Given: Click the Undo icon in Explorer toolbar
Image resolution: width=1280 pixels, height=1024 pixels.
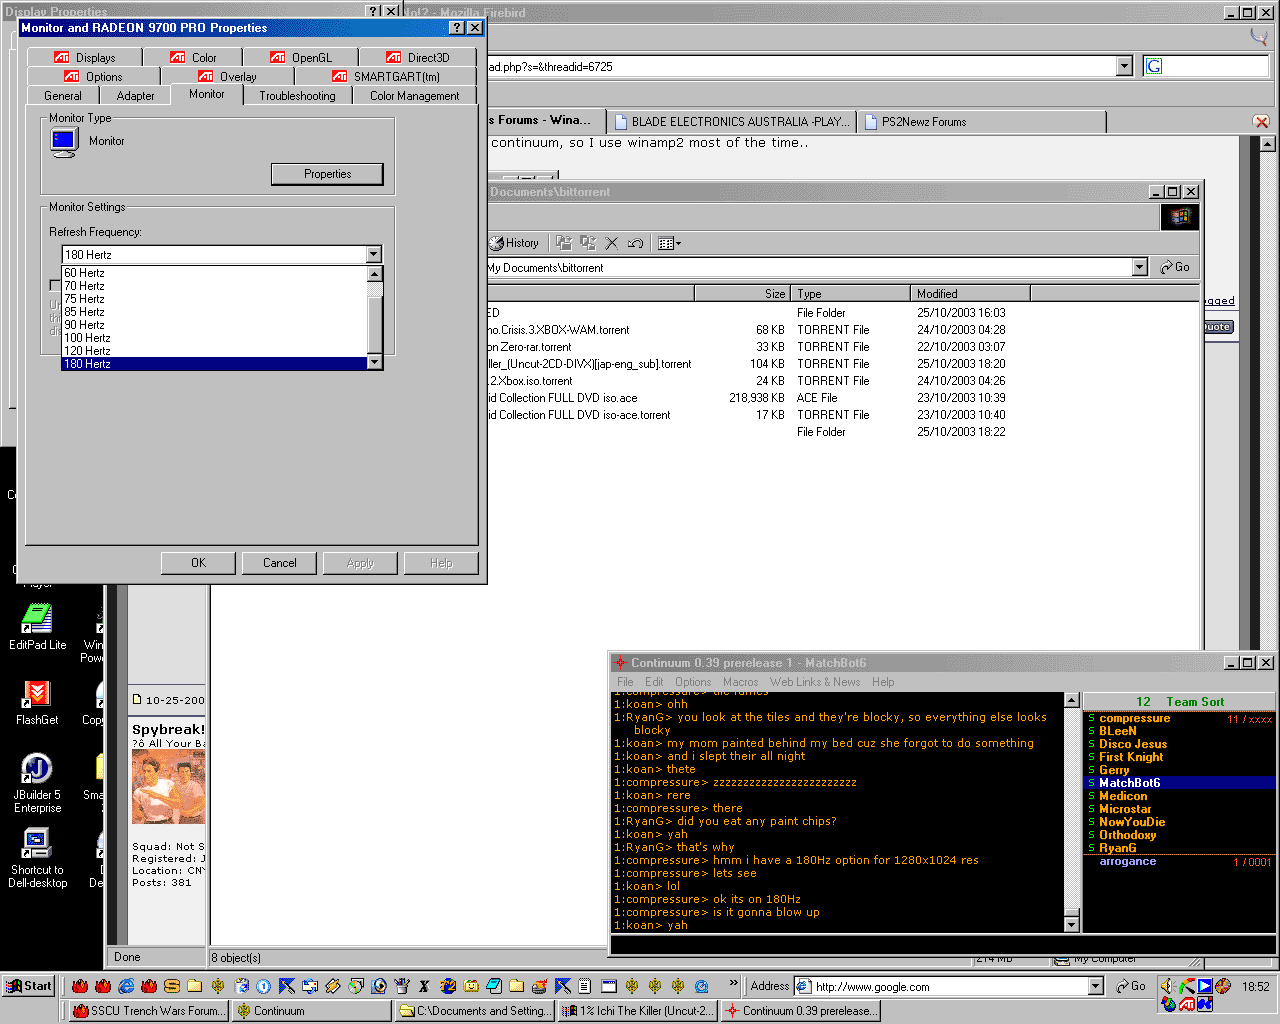Looking at the screenshot, I should (x=635, y=243).
